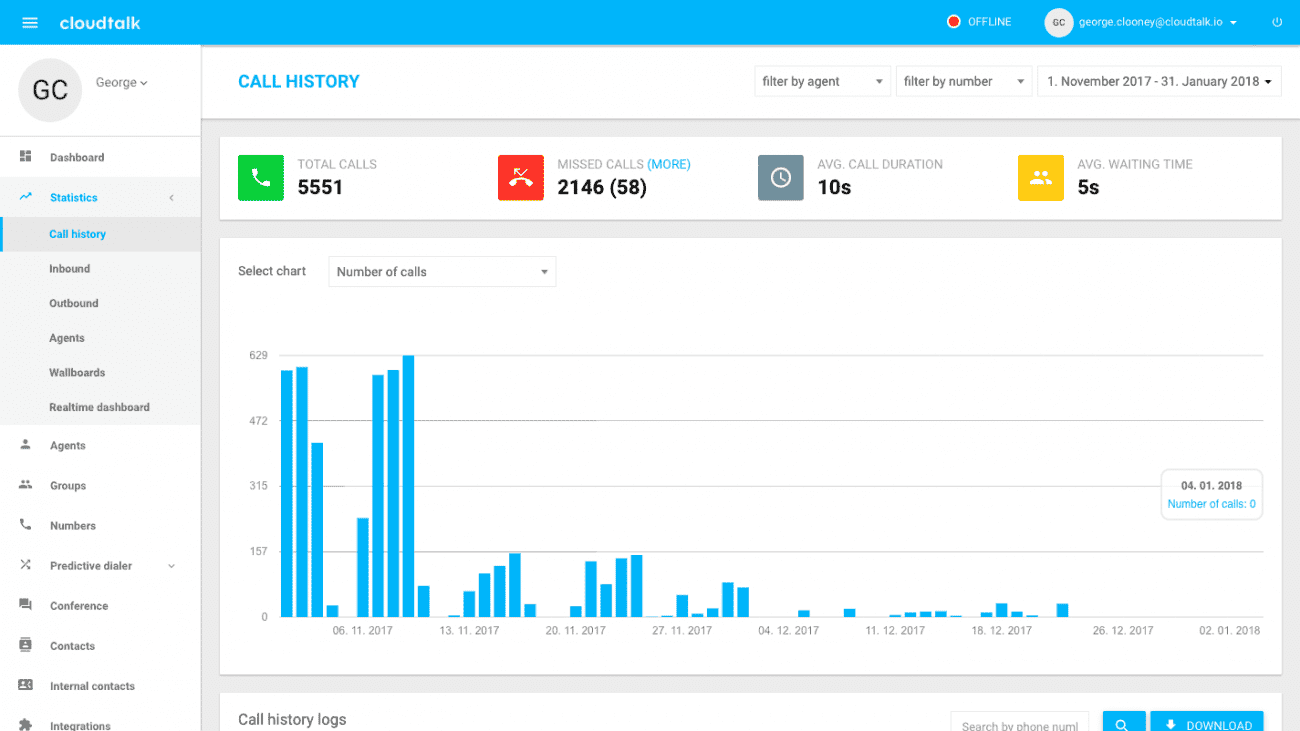Open the hamburger menu icon
This screenshot has width=1300, height=731.
30,23
